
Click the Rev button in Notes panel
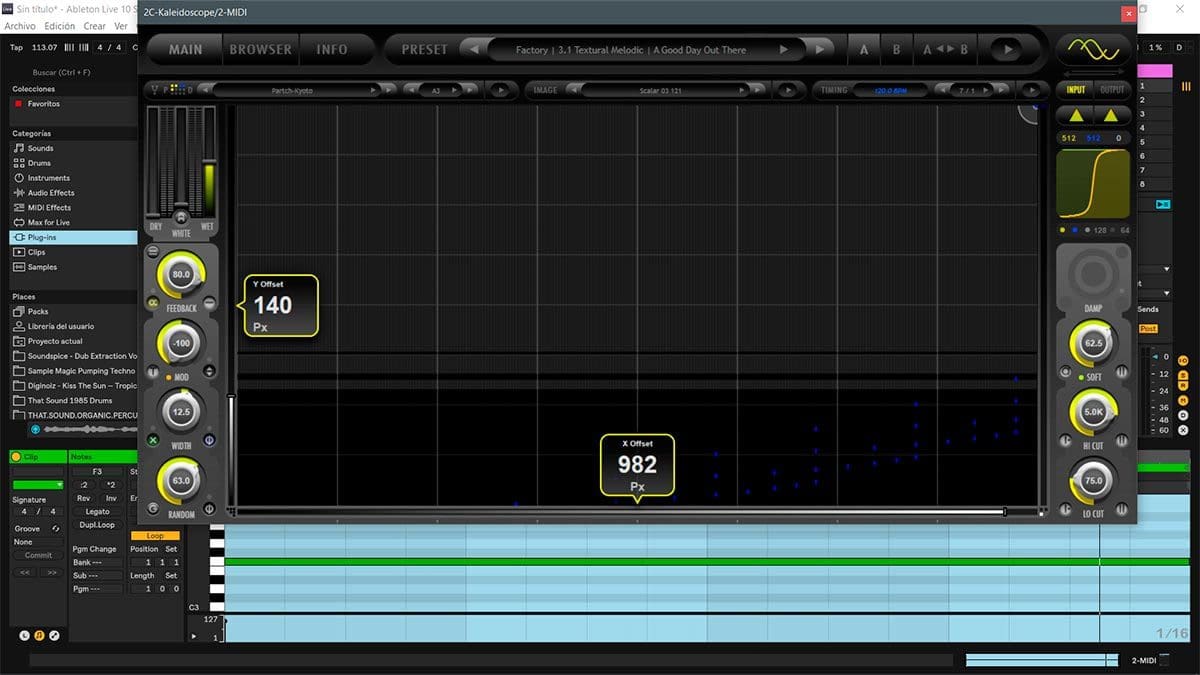83,498
